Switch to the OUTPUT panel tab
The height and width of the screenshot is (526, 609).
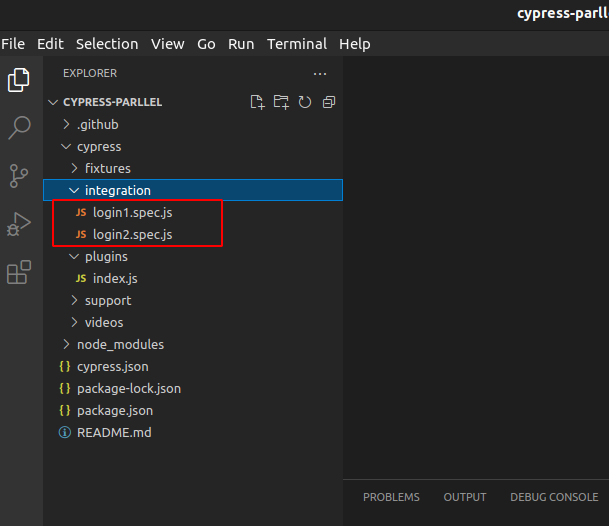[x=465, y=497]
